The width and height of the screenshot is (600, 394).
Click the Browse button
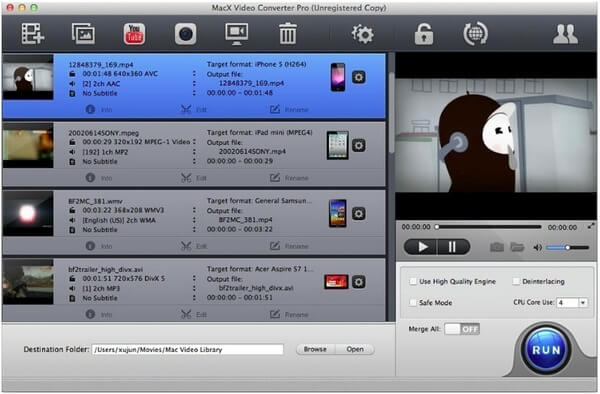(x=315, y=350)
